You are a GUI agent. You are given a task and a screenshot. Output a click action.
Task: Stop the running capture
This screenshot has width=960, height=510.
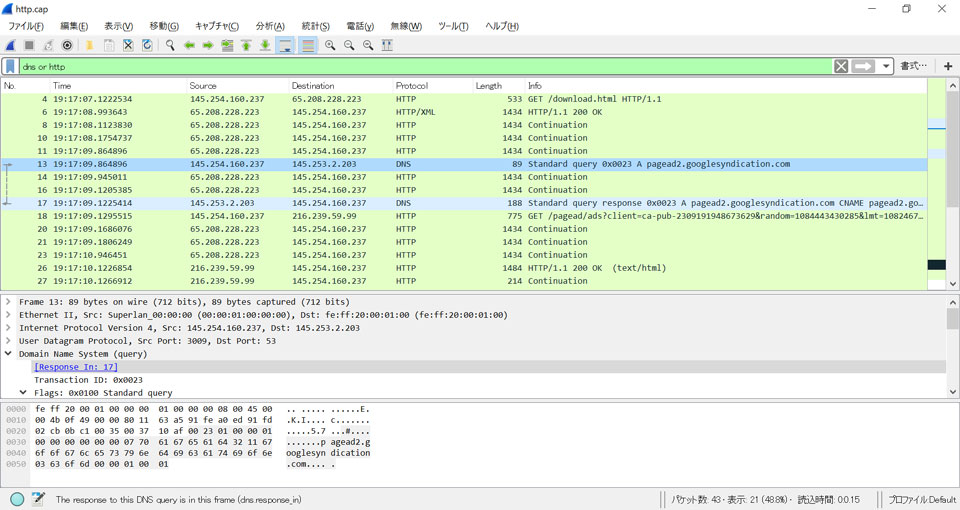click(x=29, y=45)
